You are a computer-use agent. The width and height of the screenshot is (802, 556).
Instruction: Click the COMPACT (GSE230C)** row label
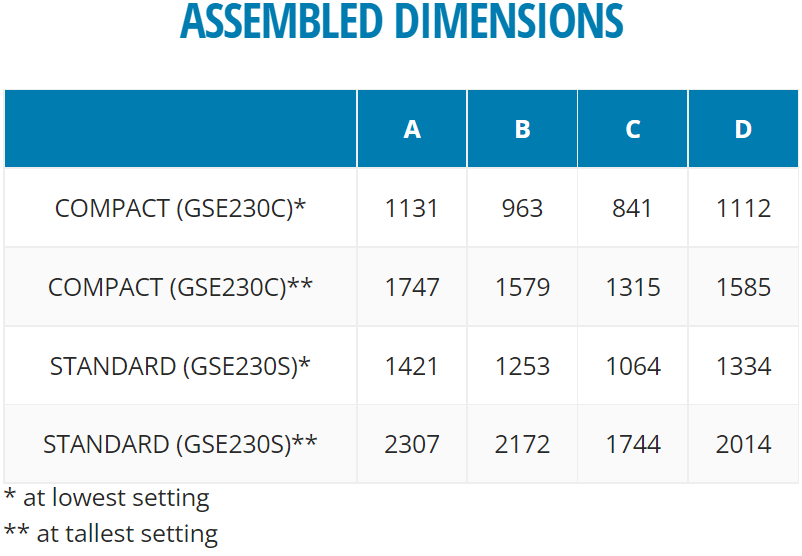pos(180,287)
